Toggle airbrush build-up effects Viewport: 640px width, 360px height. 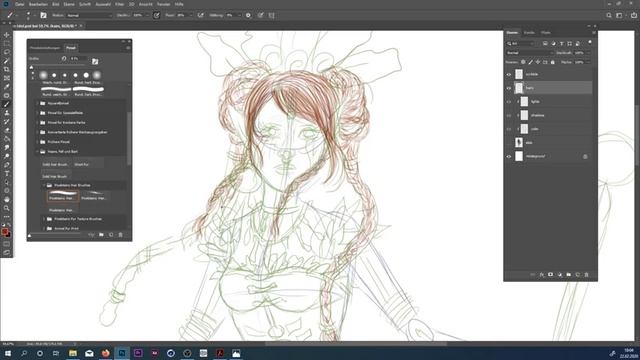pos(201,15)
